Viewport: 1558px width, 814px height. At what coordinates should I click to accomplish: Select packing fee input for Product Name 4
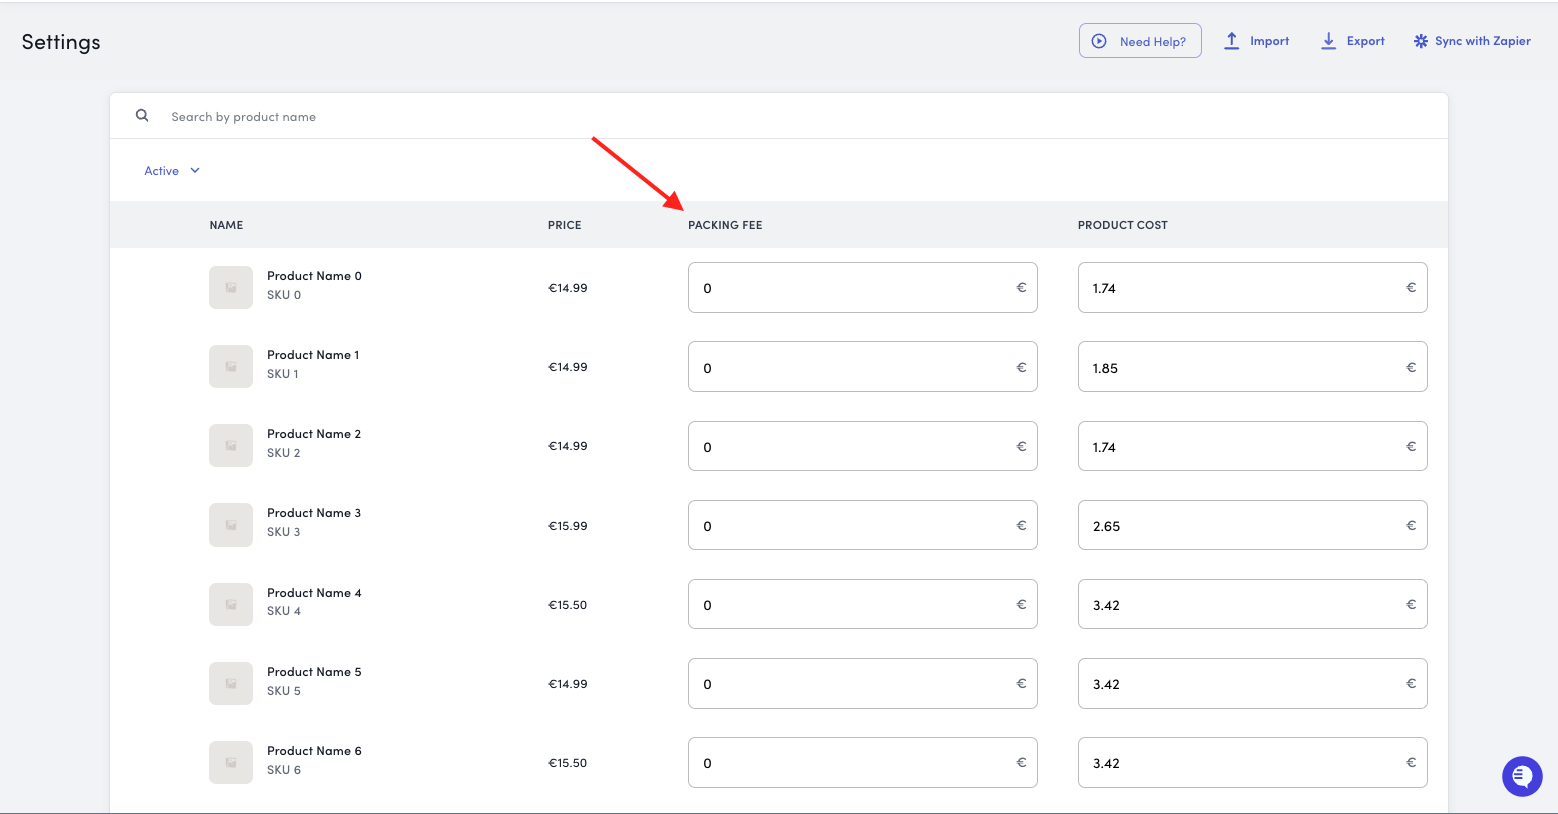(850, 605)
